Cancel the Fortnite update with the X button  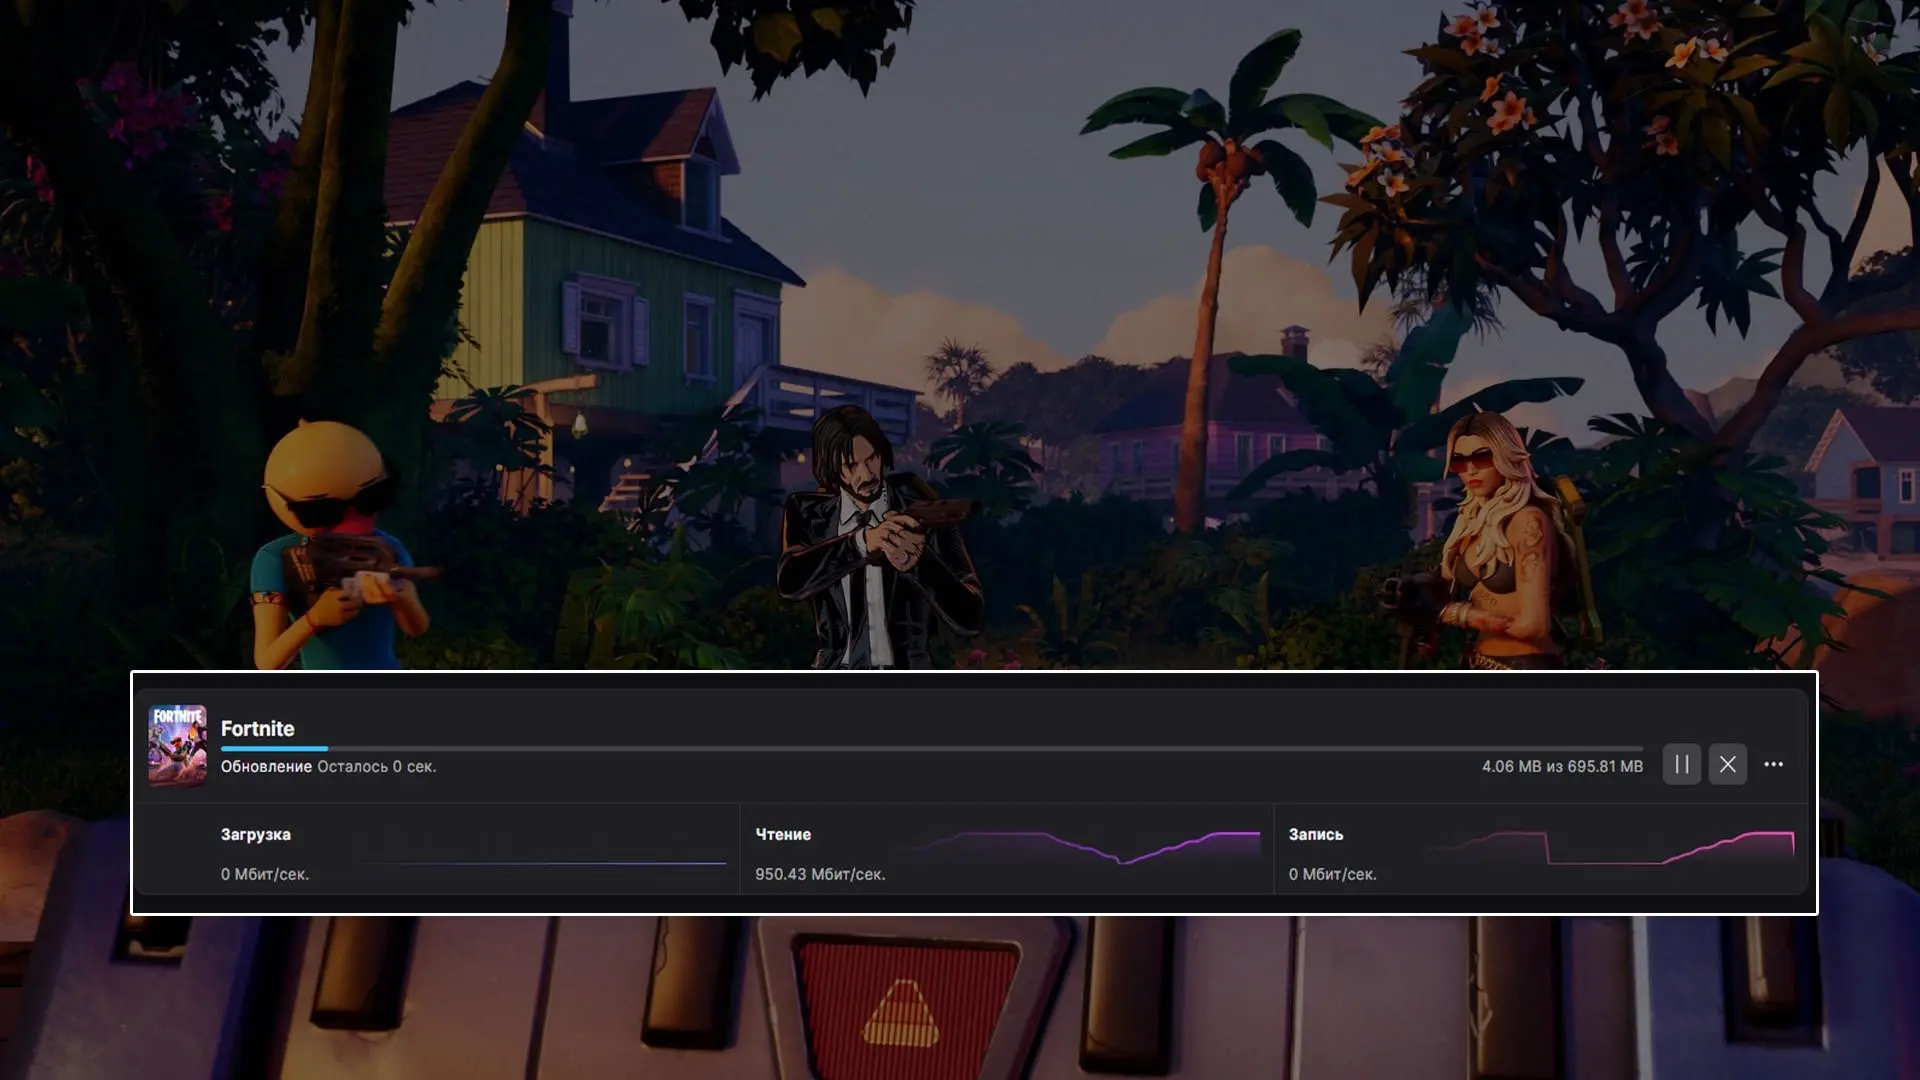[1728, 765]
